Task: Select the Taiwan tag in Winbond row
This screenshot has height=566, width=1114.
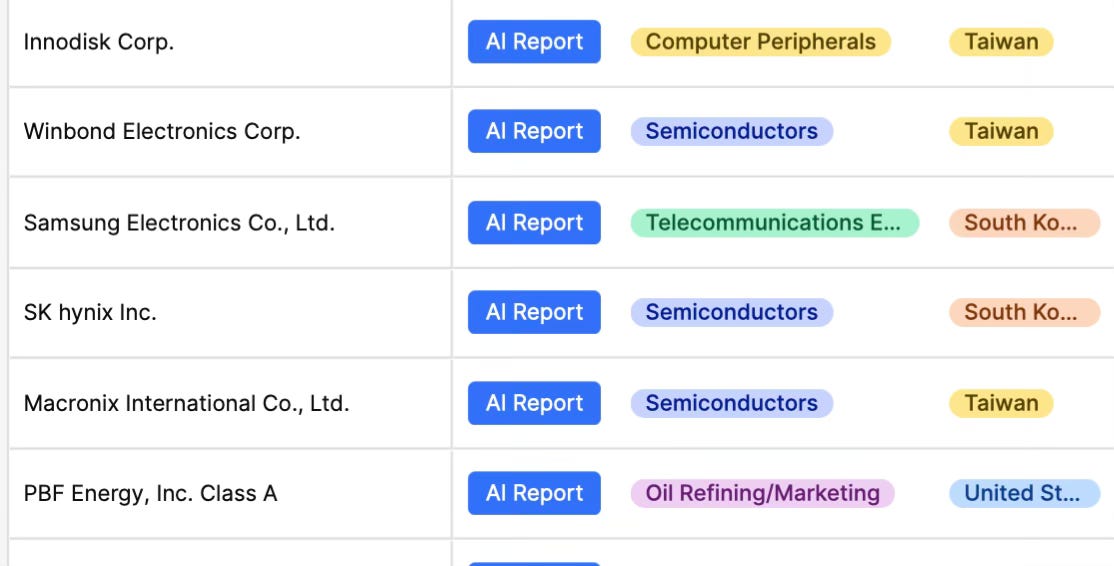Action: click(x=1001, y=131)
